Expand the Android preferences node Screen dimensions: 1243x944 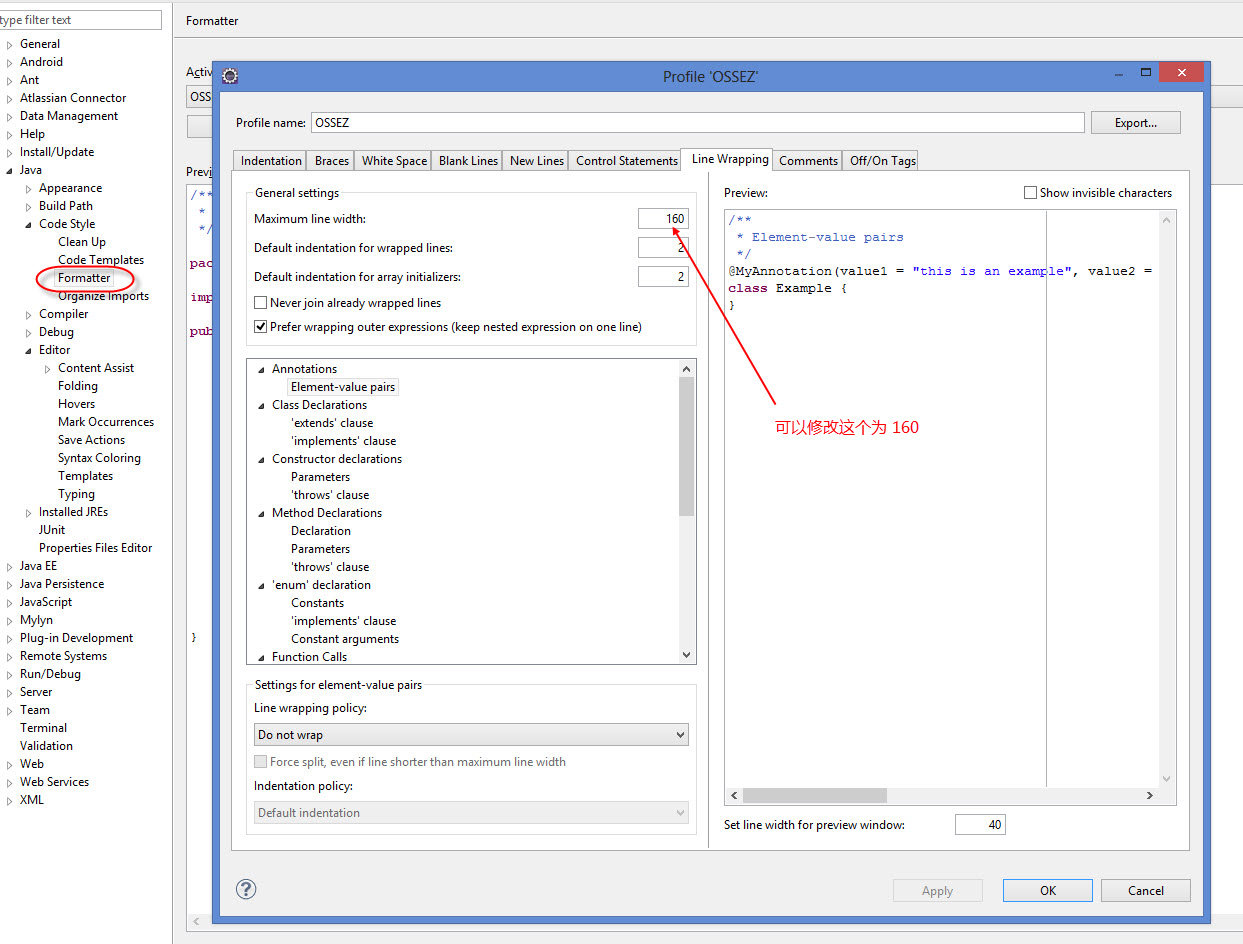click(x=9, y=62)
